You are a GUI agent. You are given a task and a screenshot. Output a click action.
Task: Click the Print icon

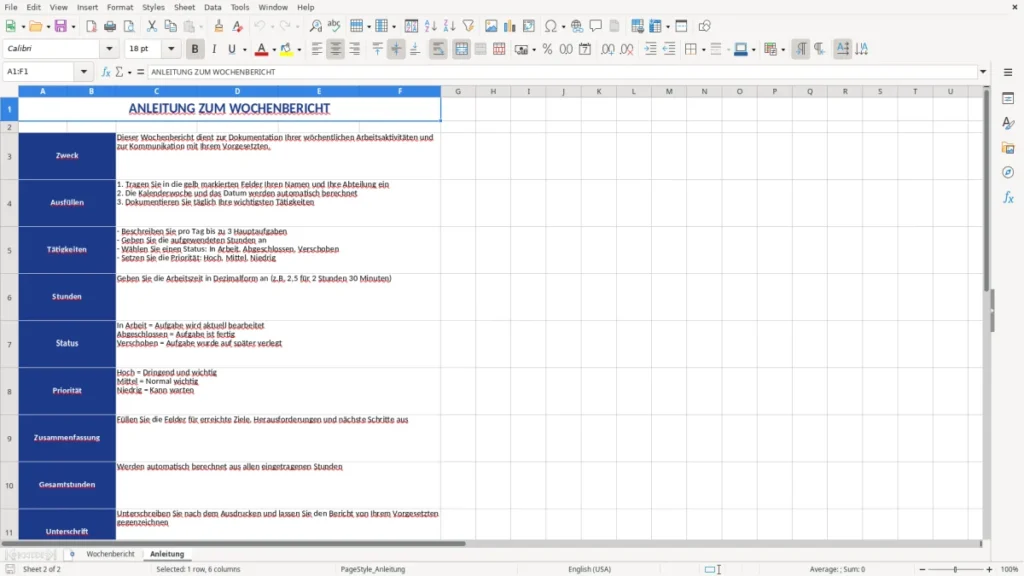click(x=110, y=26)
